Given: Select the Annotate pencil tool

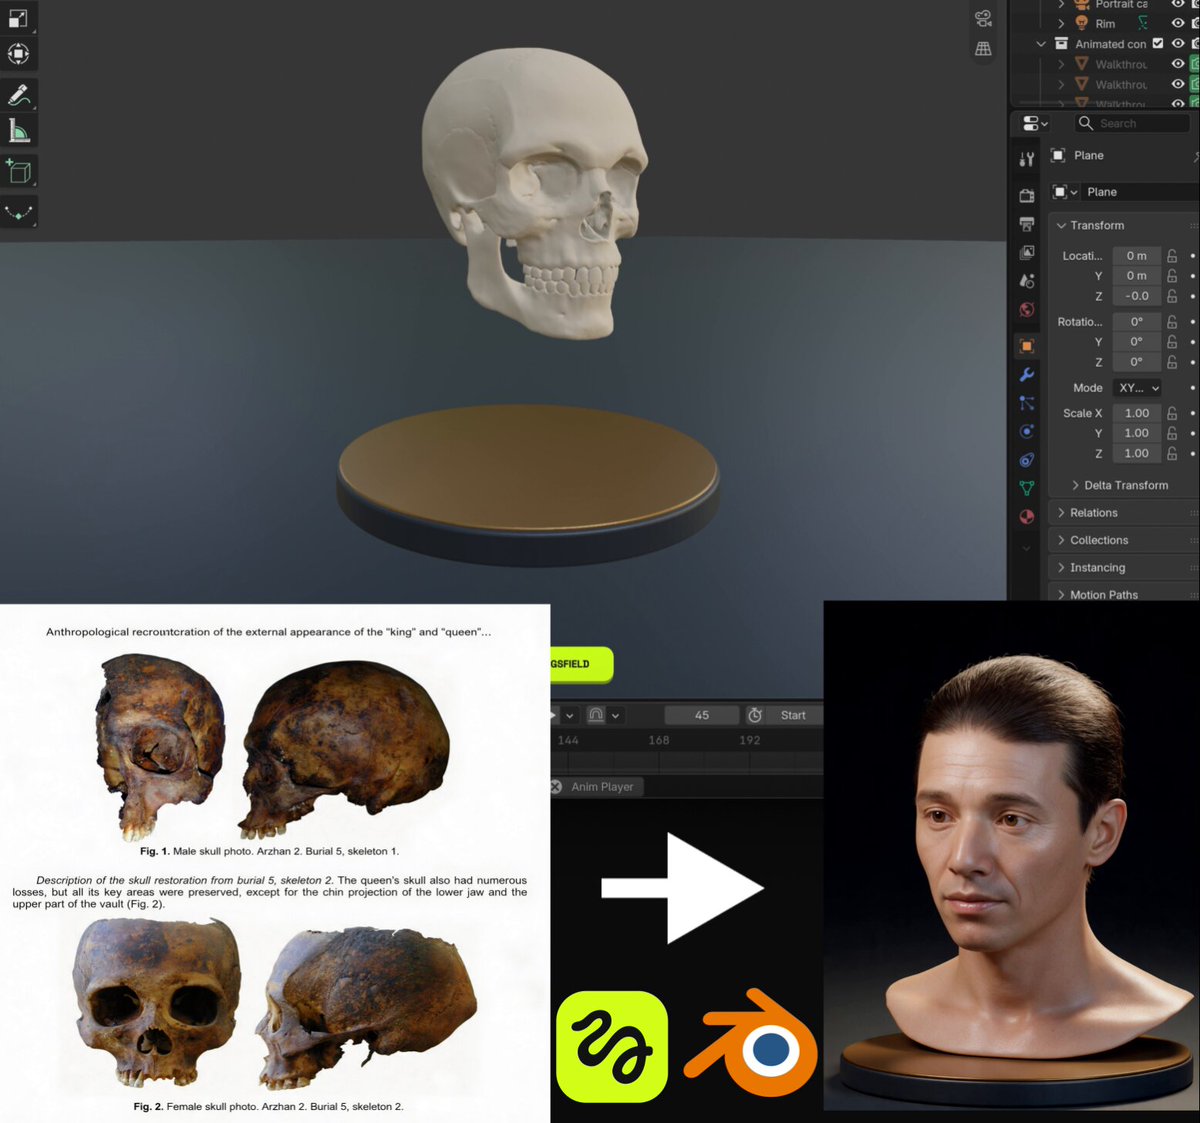Looking at the screenshot, I should (19, 95).
